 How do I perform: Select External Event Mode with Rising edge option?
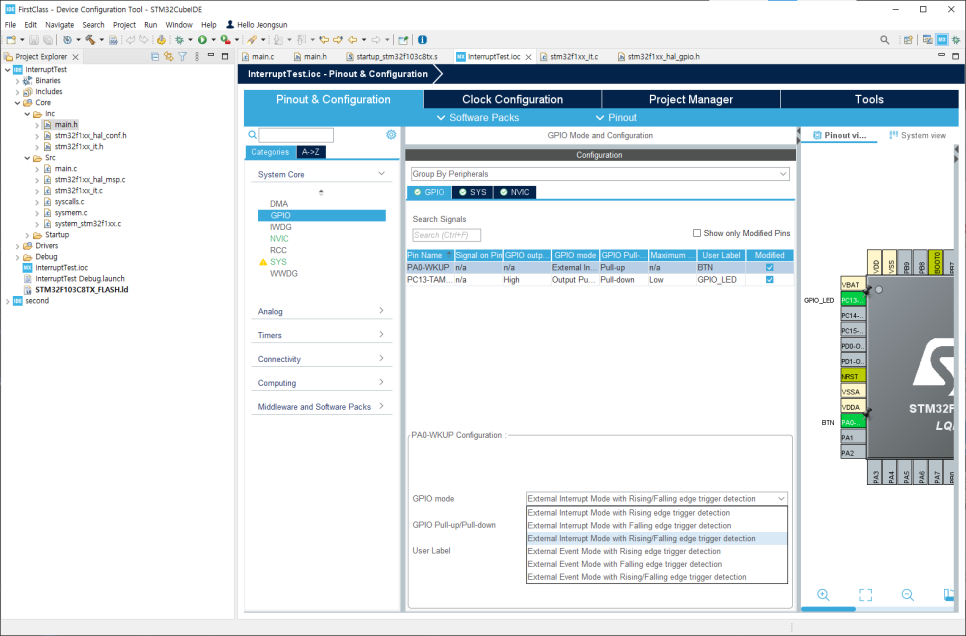tap(657, 552)
